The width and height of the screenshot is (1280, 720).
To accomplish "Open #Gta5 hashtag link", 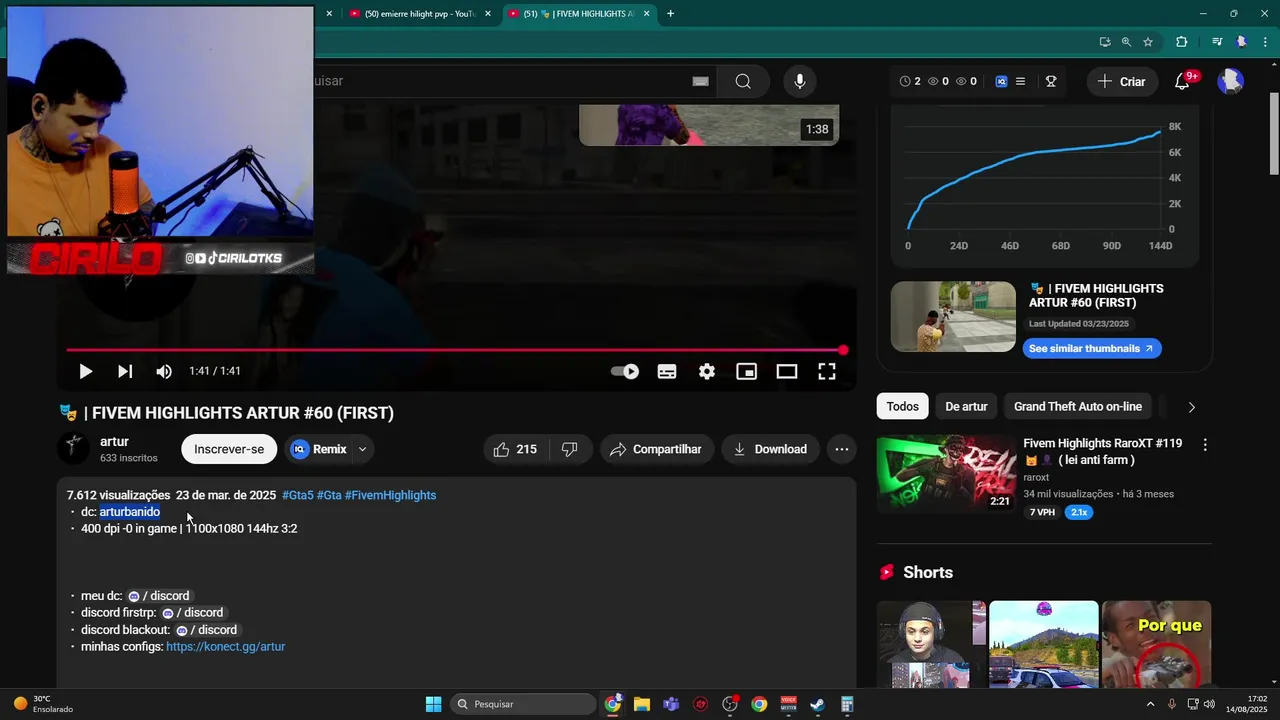I will [298, 495].
